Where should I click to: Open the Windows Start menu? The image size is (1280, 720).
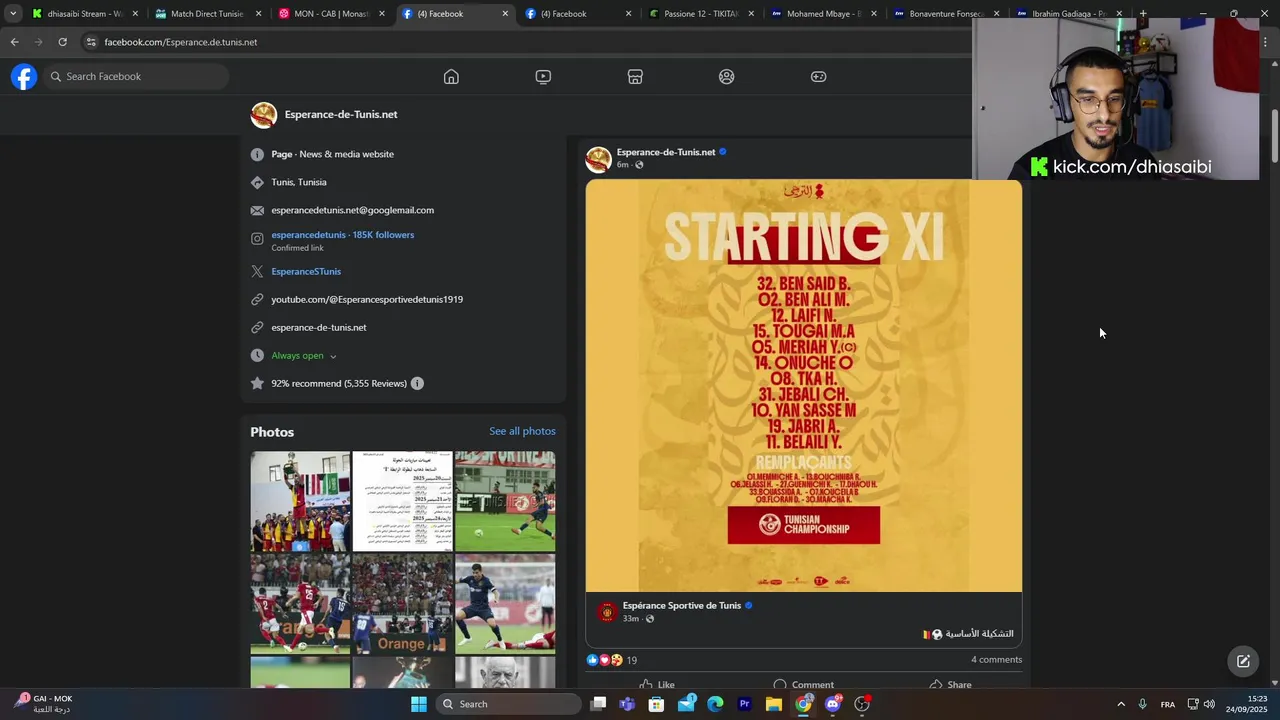pyautogui.click(x=419, y=704)
